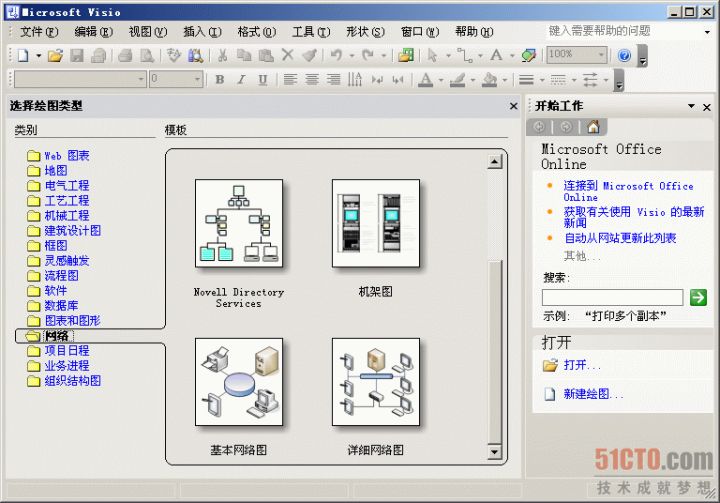
Task: Toggle align right
Action: click(x=333, y=79)
